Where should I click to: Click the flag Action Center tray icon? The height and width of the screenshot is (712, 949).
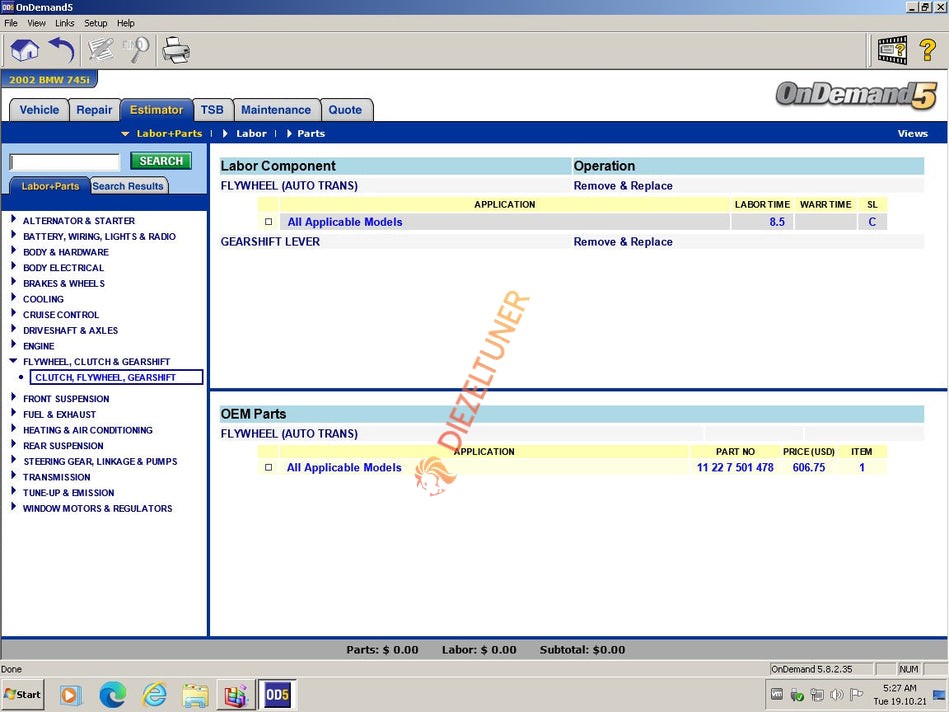pos(856,695)
